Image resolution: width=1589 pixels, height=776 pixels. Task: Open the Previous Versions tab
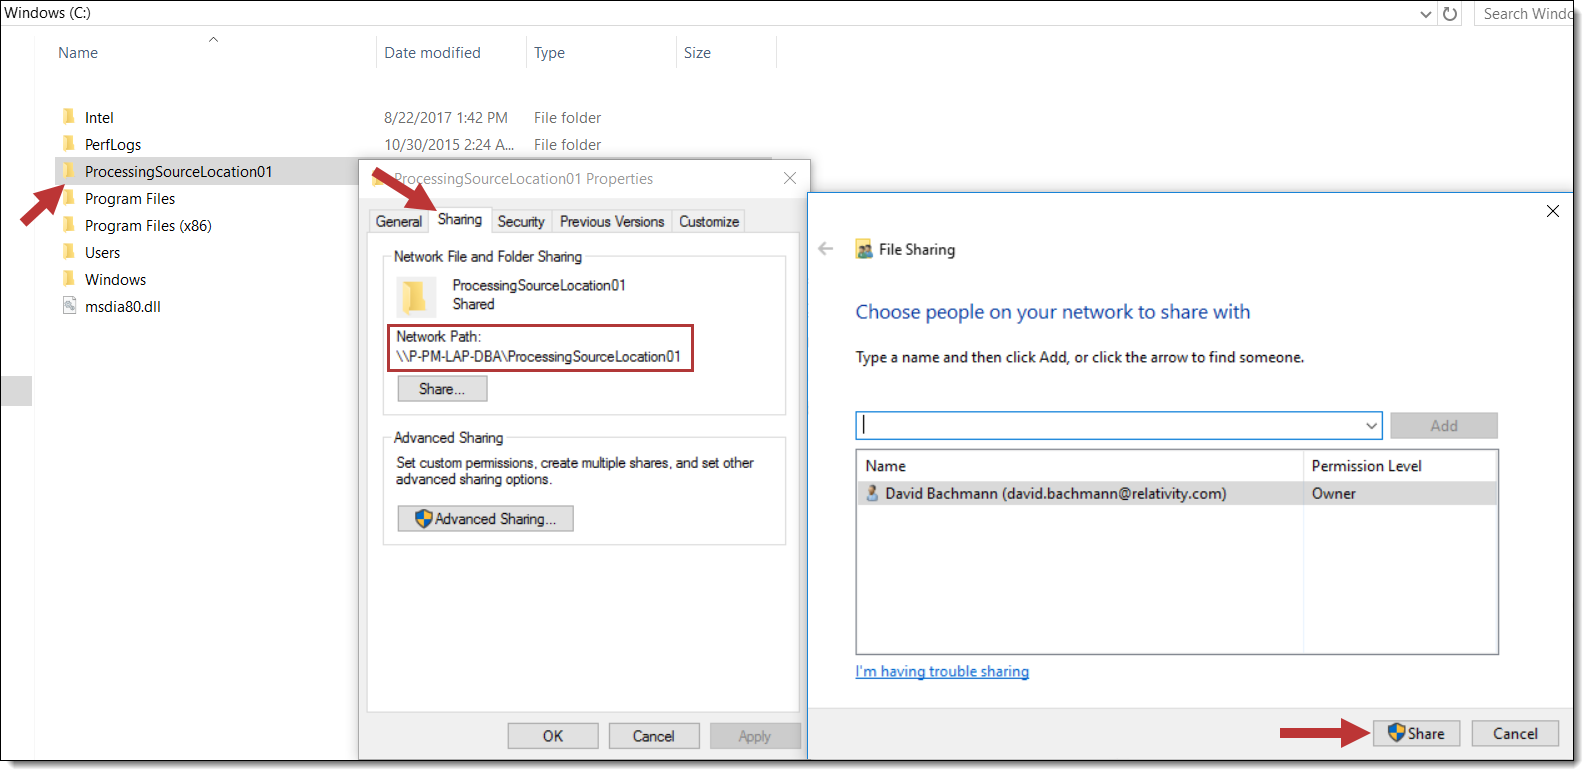pyautogui.click(x=611, y=222)
